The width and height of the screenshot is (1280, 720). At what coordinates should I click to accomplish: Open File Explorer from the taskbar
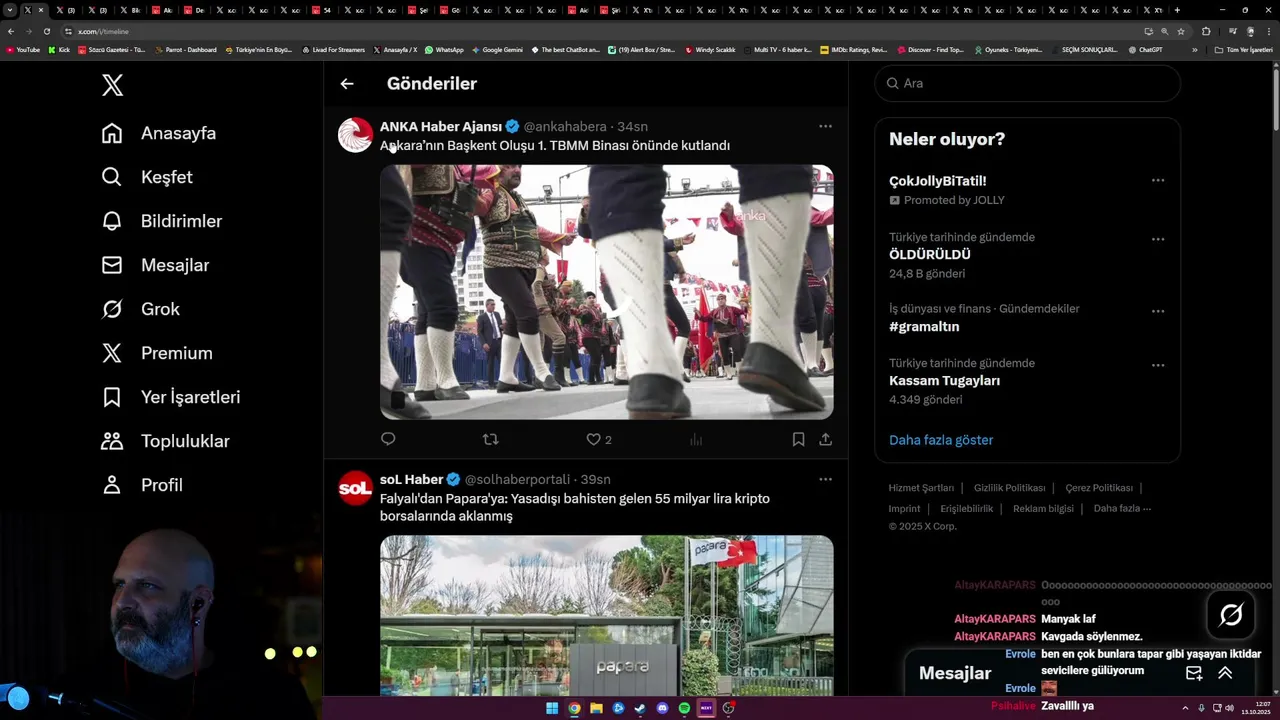point(596,708)
